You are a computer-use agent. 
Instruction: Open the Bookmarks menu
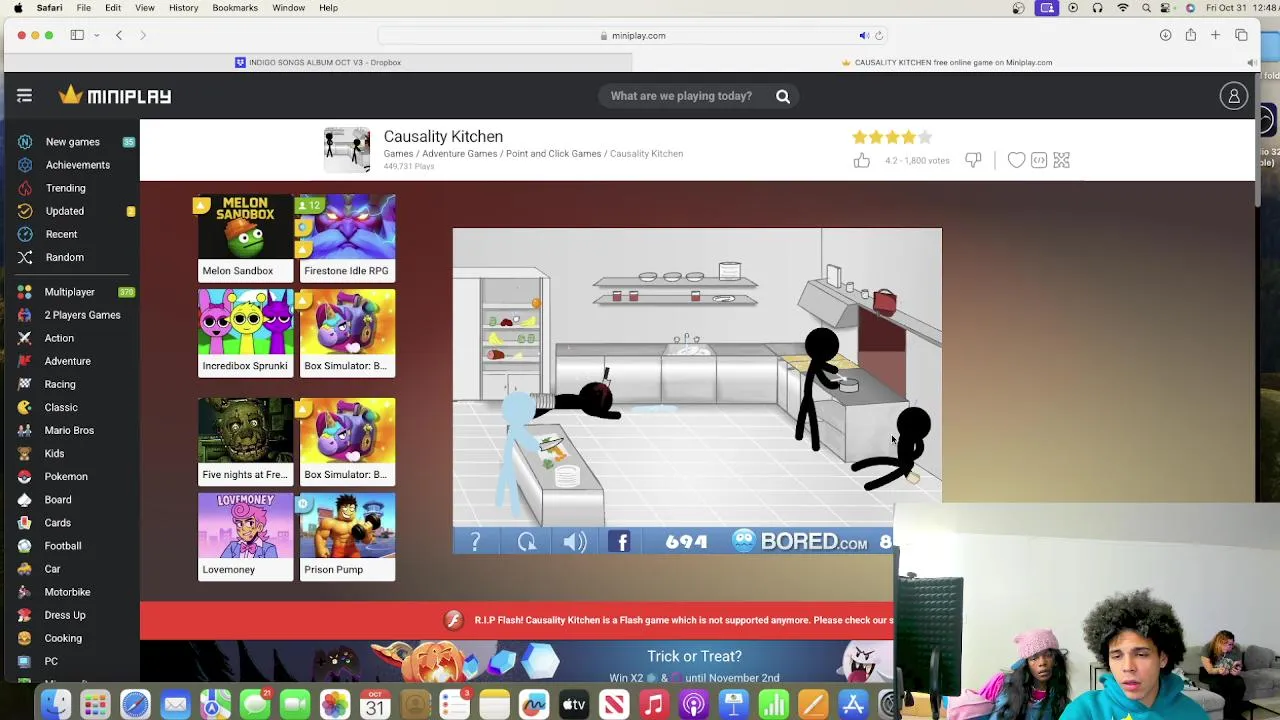[235, 8]
